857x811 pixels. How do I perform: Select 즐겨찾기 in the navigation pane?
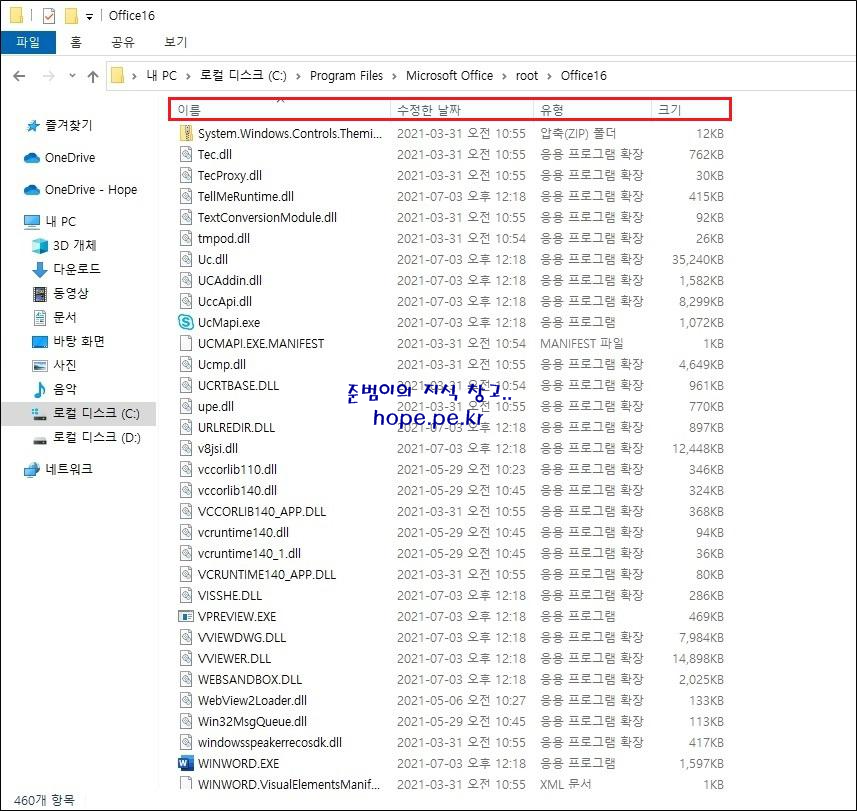[68, 126]
